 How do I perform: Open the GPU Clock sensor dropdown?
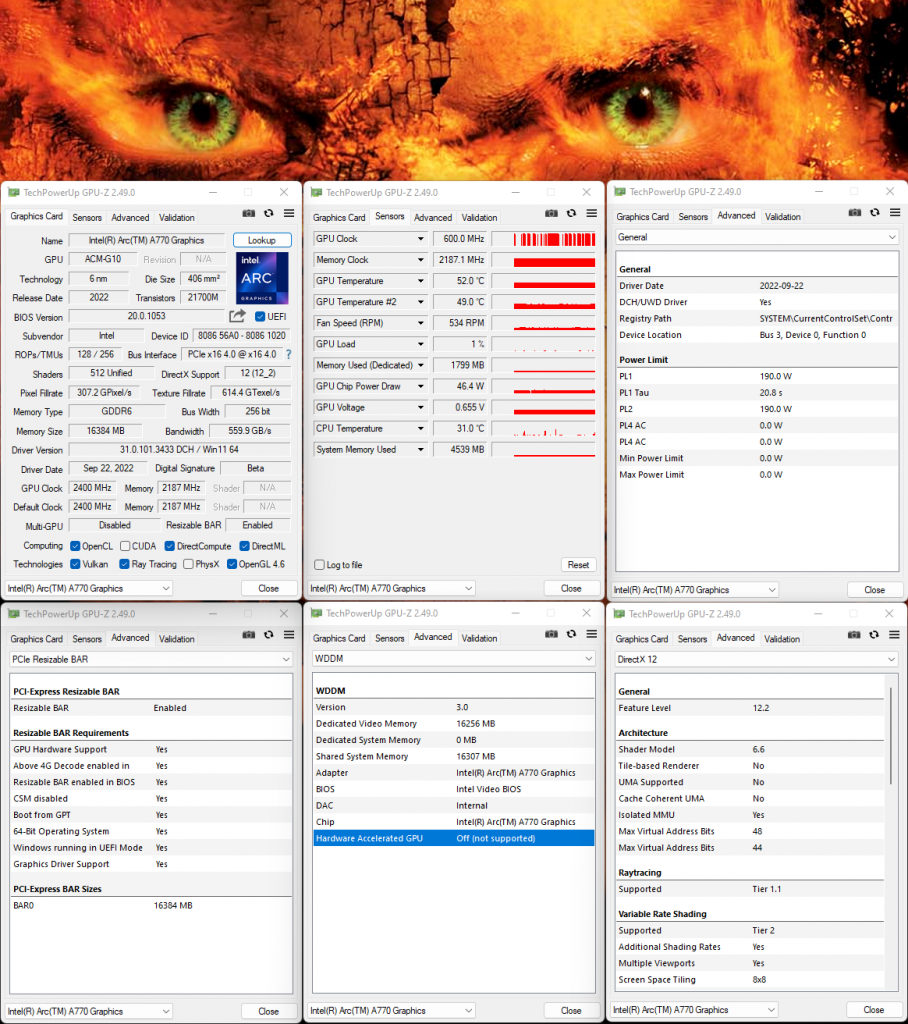(x=421, y=239)
